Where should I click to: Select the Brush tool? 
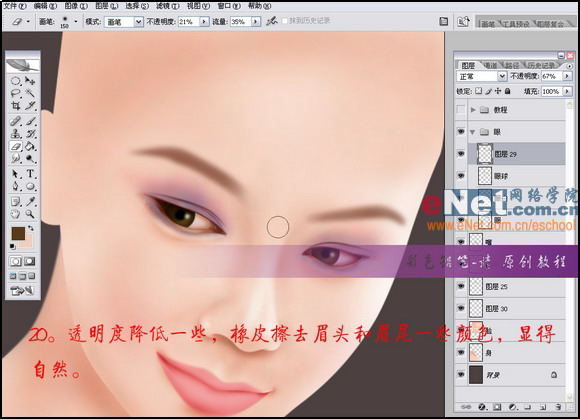click(30, 121)
